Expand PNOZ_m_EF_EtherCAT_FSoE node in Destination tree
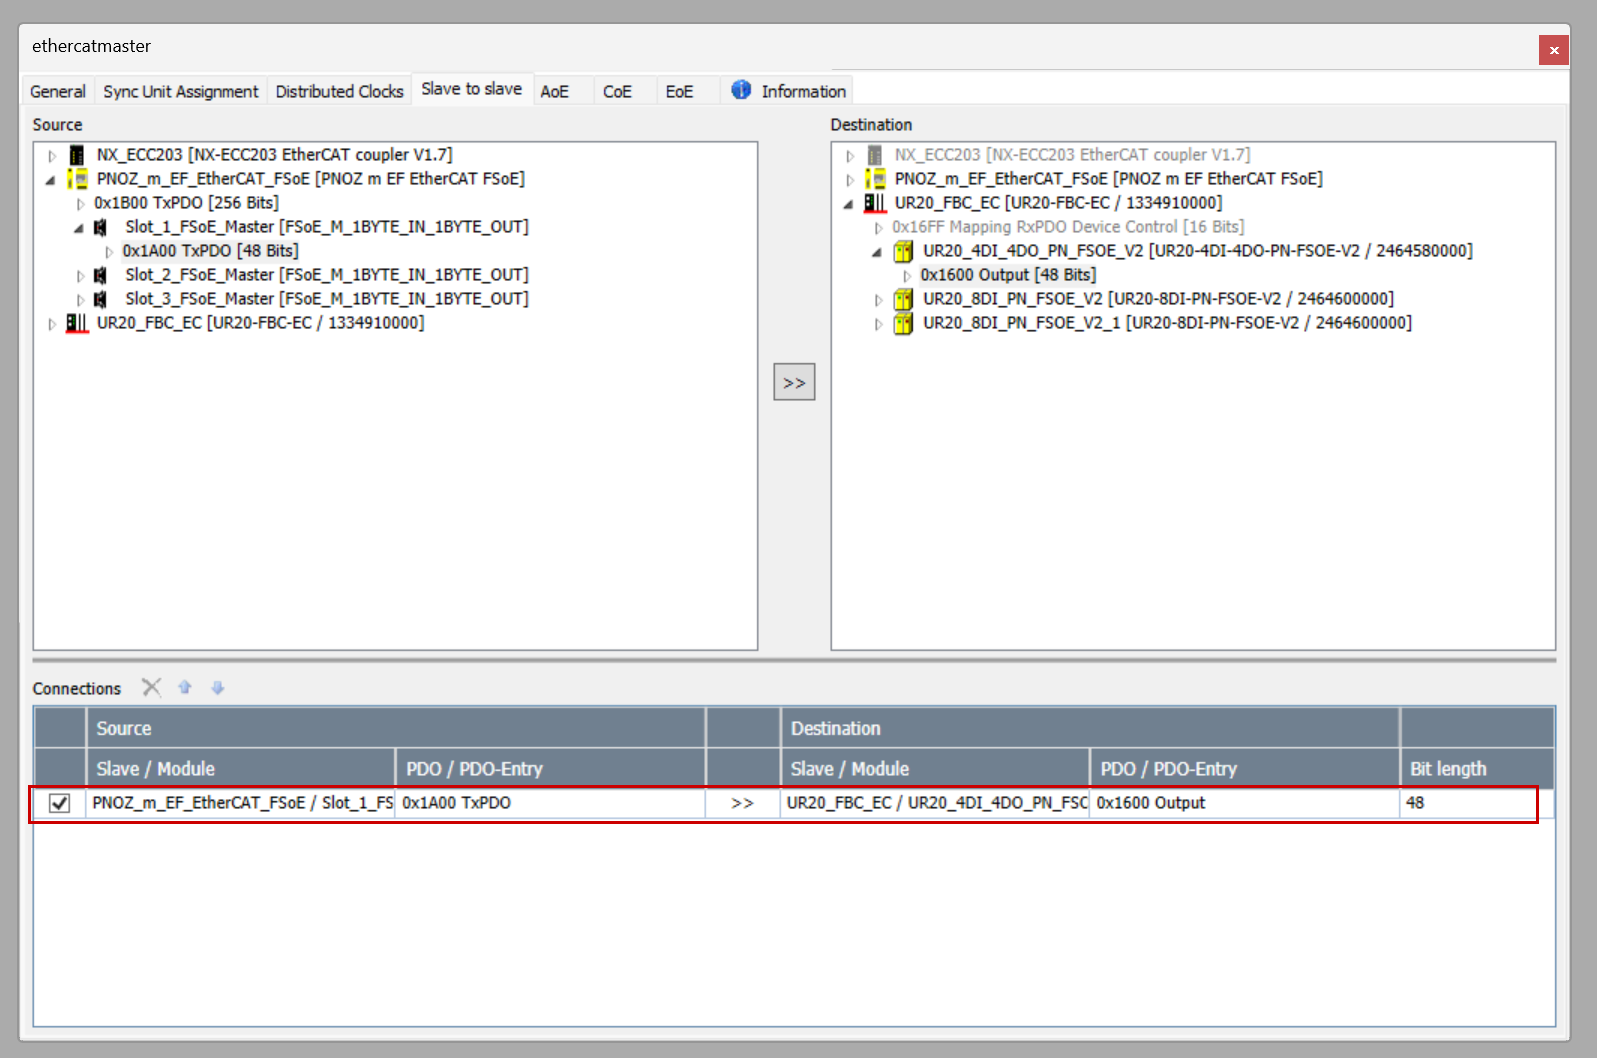The image size is (1597, 1058). [850, 180]
